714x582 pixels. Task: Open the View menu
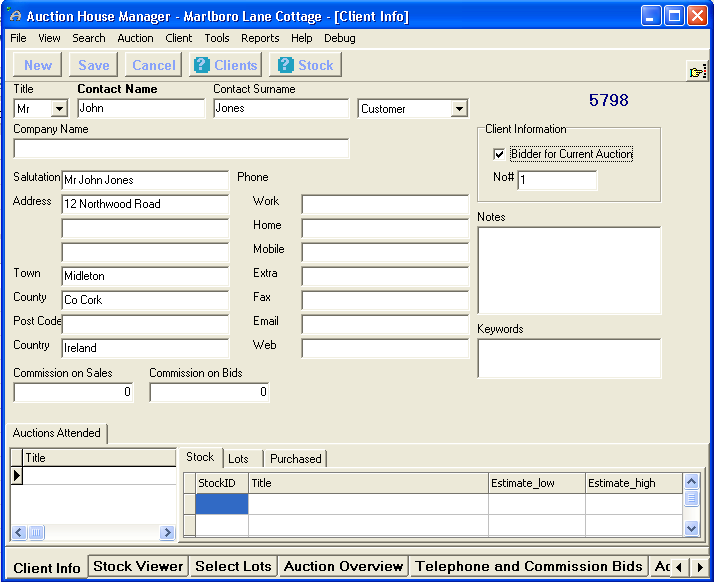[x=49, y=38]
